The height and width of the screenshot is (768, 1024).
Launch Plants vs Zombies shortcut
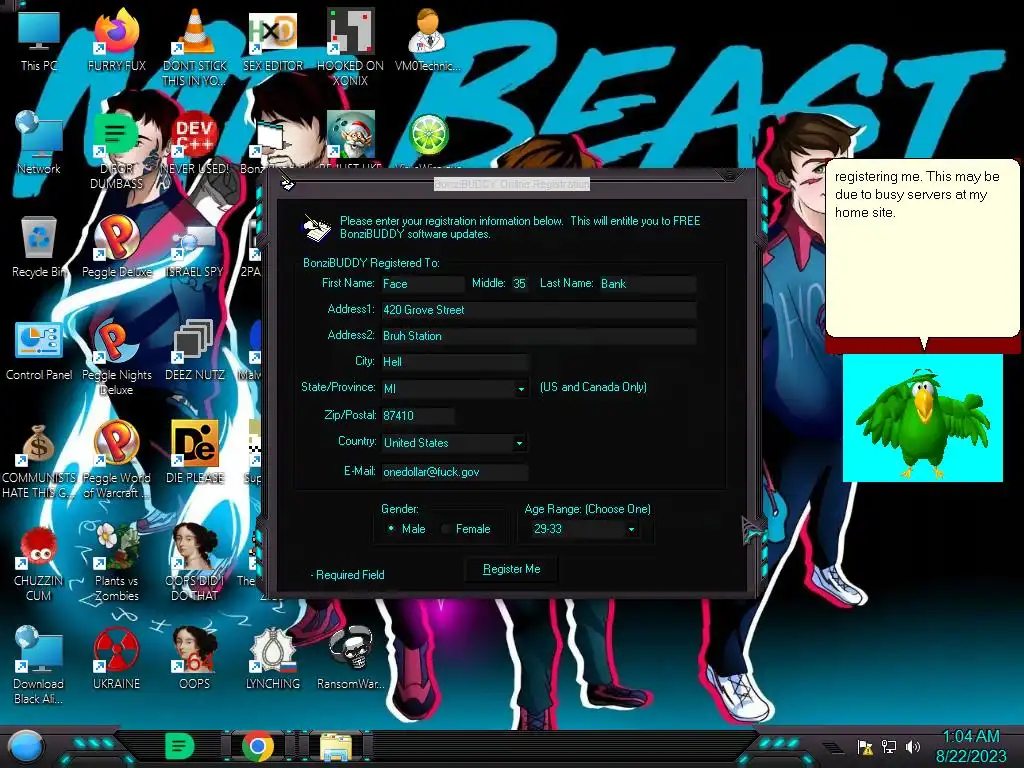tap(116, 563)
